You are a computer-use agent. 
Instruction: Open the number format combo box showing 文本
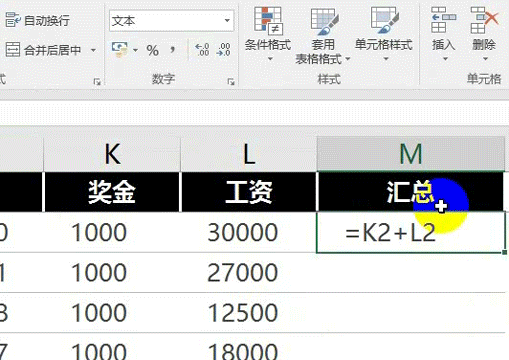pos(171,21)
